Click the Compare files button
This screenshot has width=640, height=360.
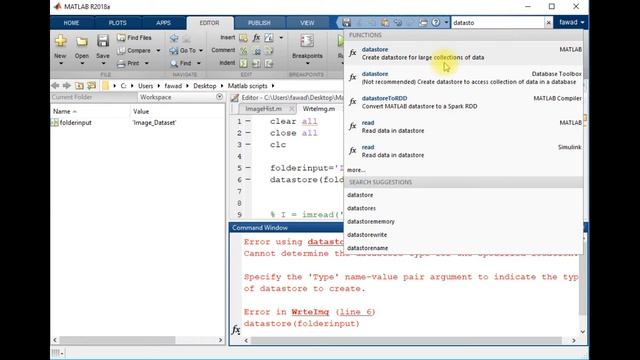coord(134,51)
